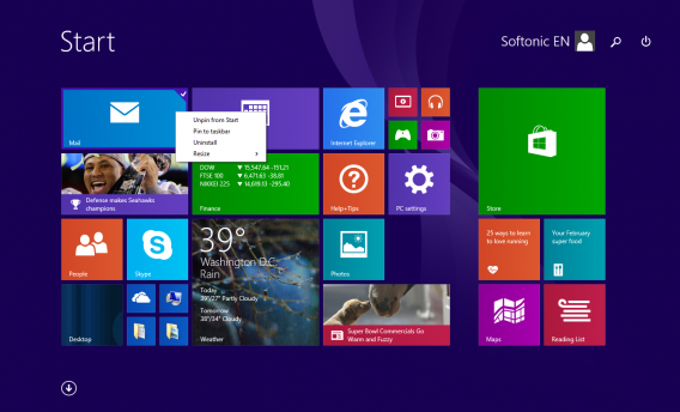Launch the Skype tile

[157, 249]
